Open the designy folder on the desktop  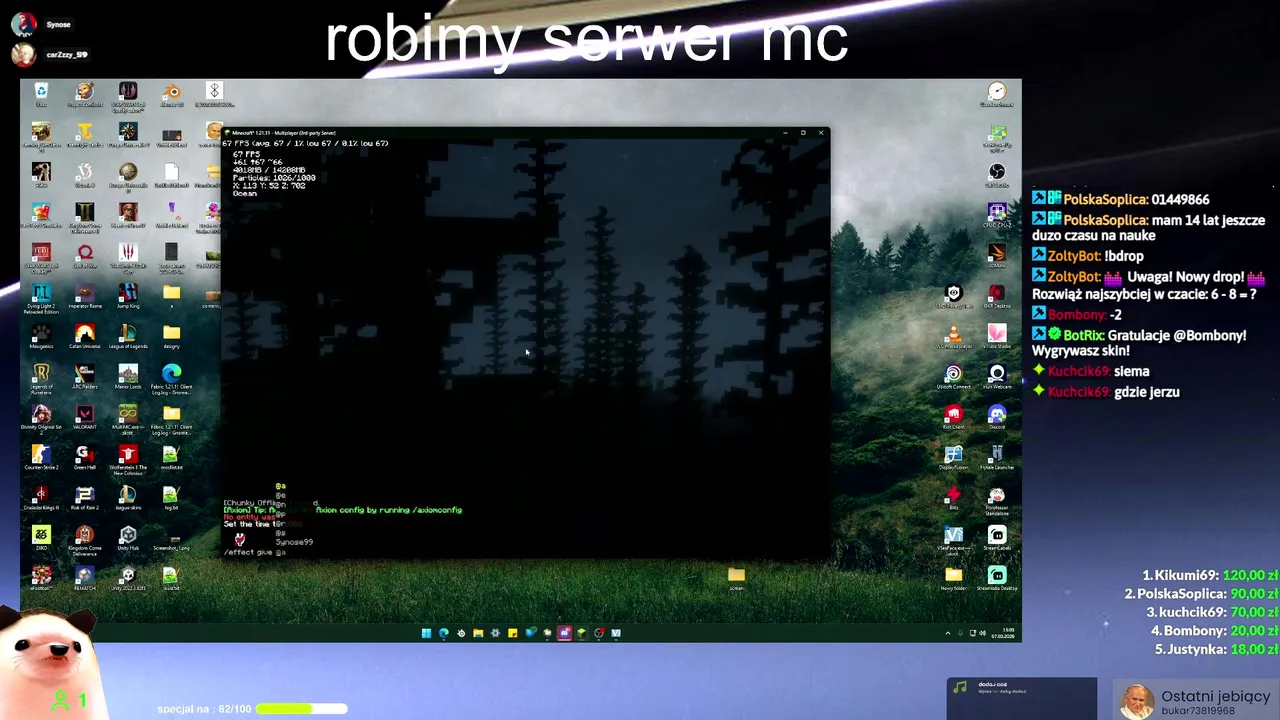171,336
